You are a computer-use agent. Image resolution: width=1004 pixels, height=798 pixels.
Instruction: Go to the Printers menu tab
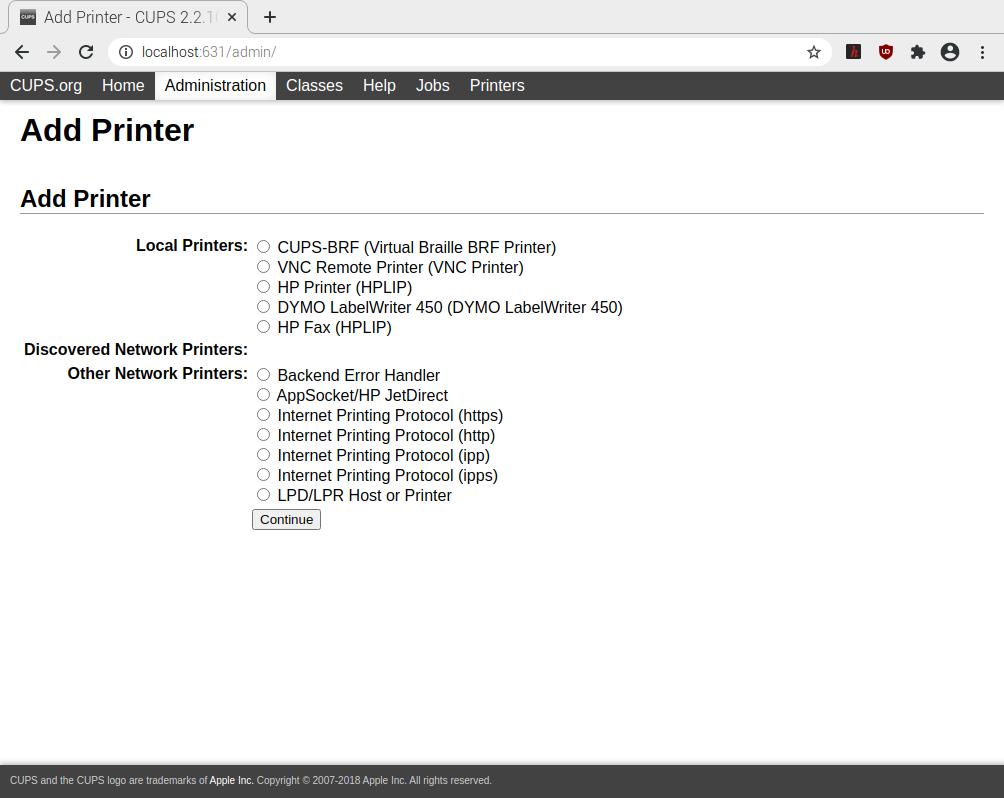click(x=497, y=86)
